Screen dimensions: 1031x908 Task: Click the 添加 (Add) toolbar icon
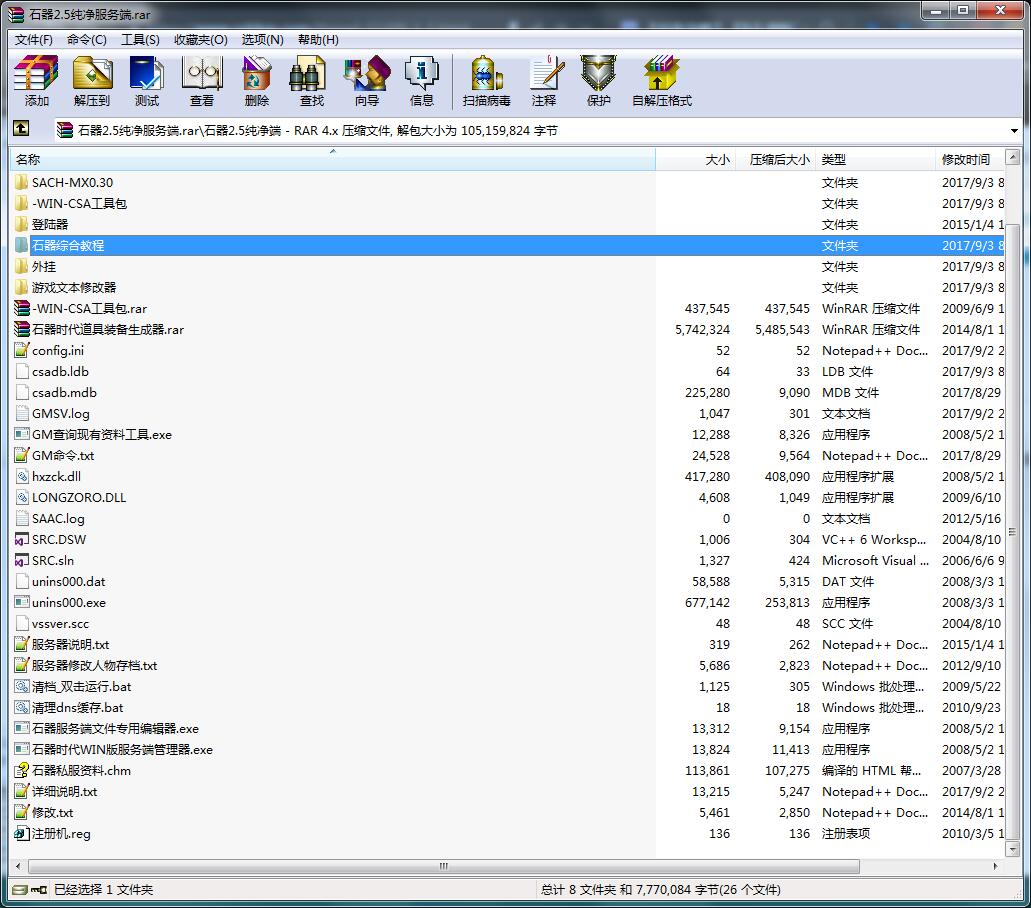click(36, 73)
